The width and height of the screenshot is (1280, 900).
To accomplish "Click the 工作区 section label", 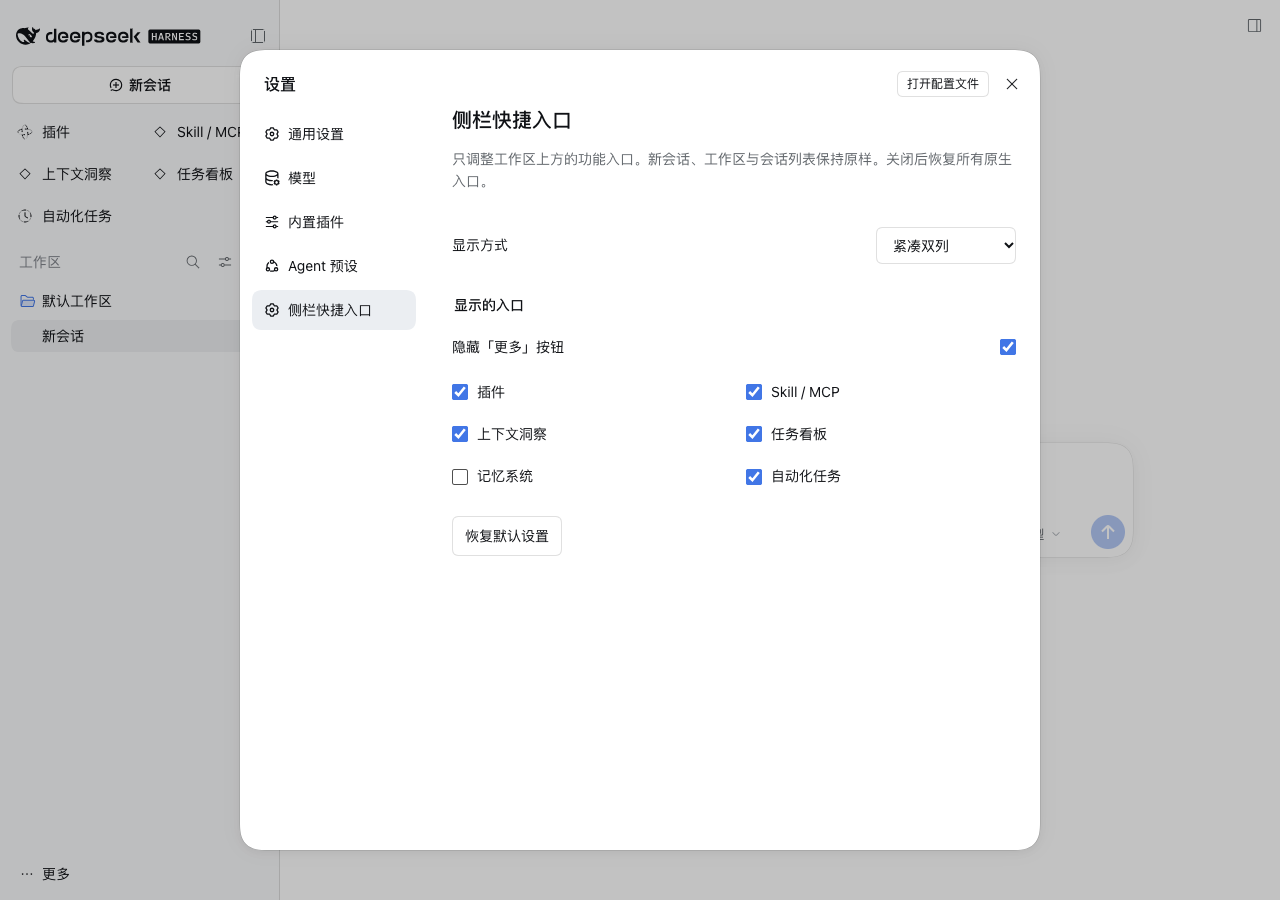I will pos(40,262).
